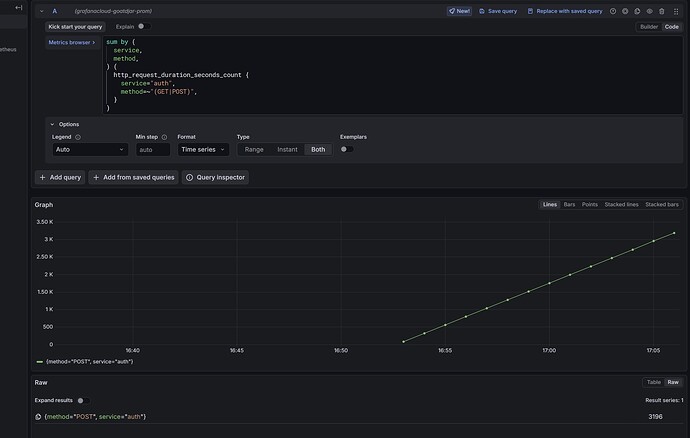Open the Query inspector

(x=216, y=177)
